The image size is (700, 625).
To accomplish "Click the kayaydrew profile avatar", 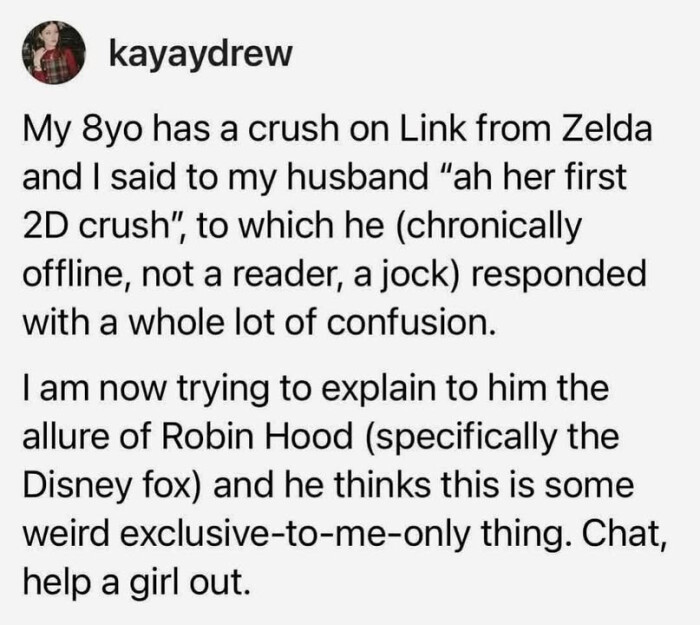I will (55, 54).
